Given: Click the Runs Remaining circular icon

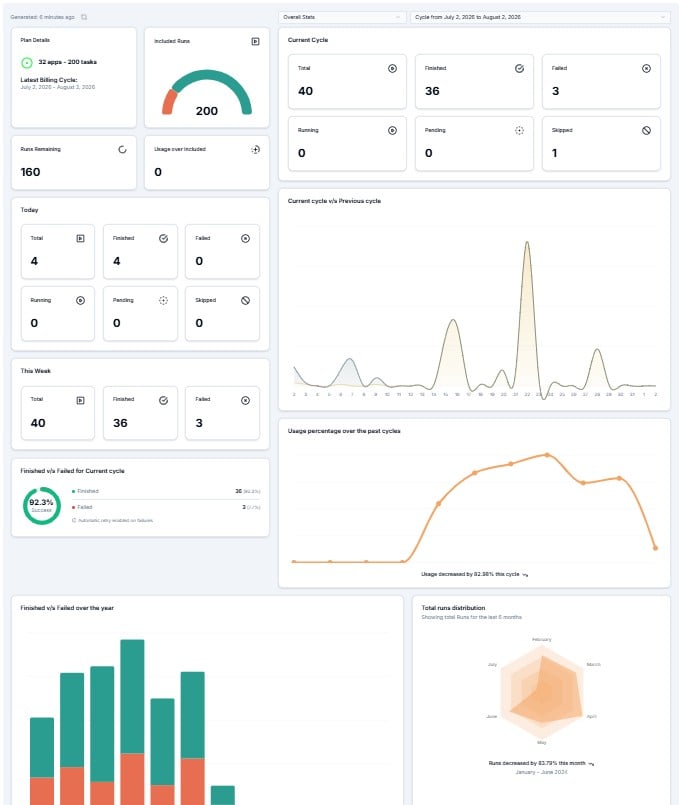Looking at the screenshot, I should click(x=122, y=149).
